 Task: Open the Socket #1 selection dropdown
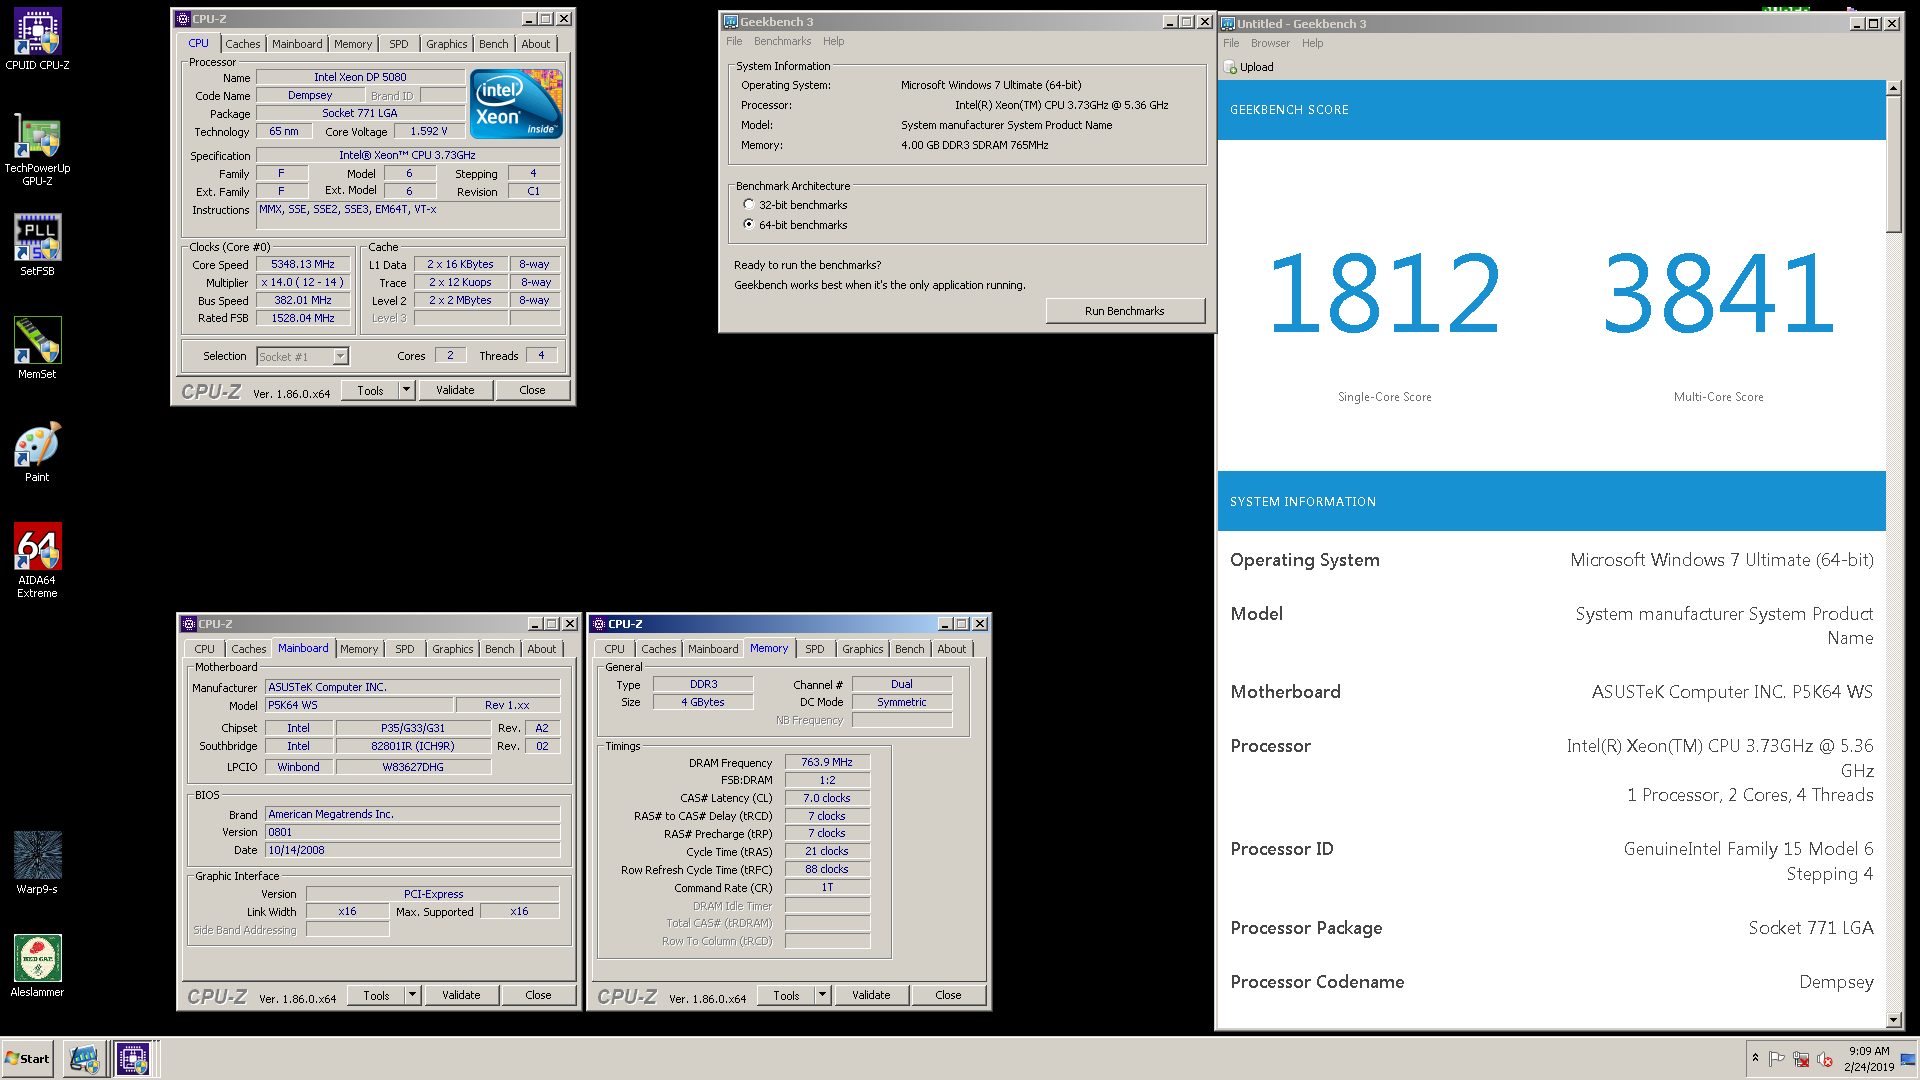click(x=340, y=357)
